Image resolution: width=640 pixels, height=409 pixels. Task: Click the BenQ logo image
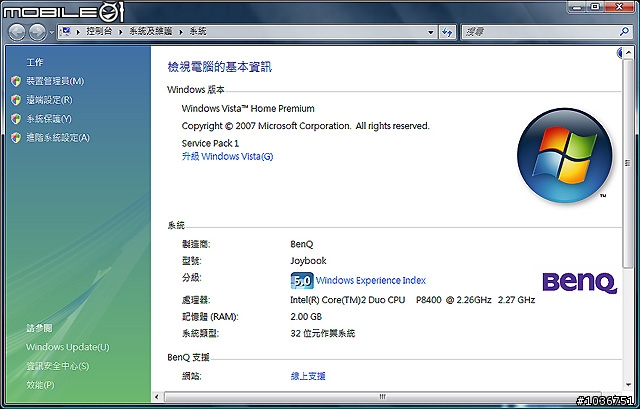point(580,283)
